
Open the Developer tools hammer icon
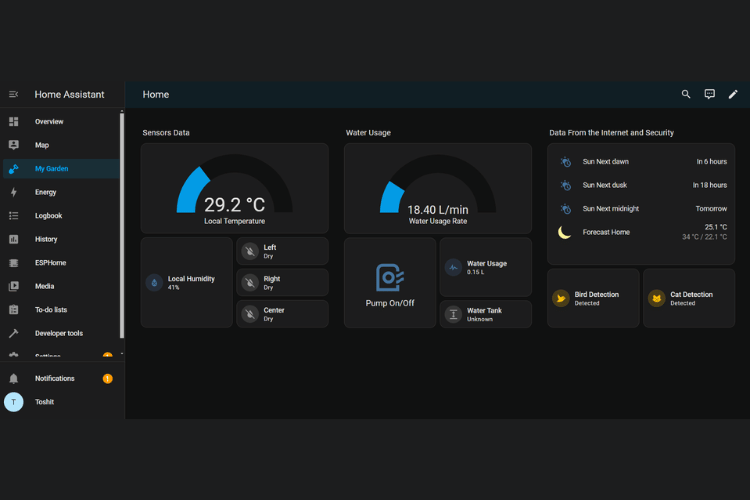tap(13, 333)
